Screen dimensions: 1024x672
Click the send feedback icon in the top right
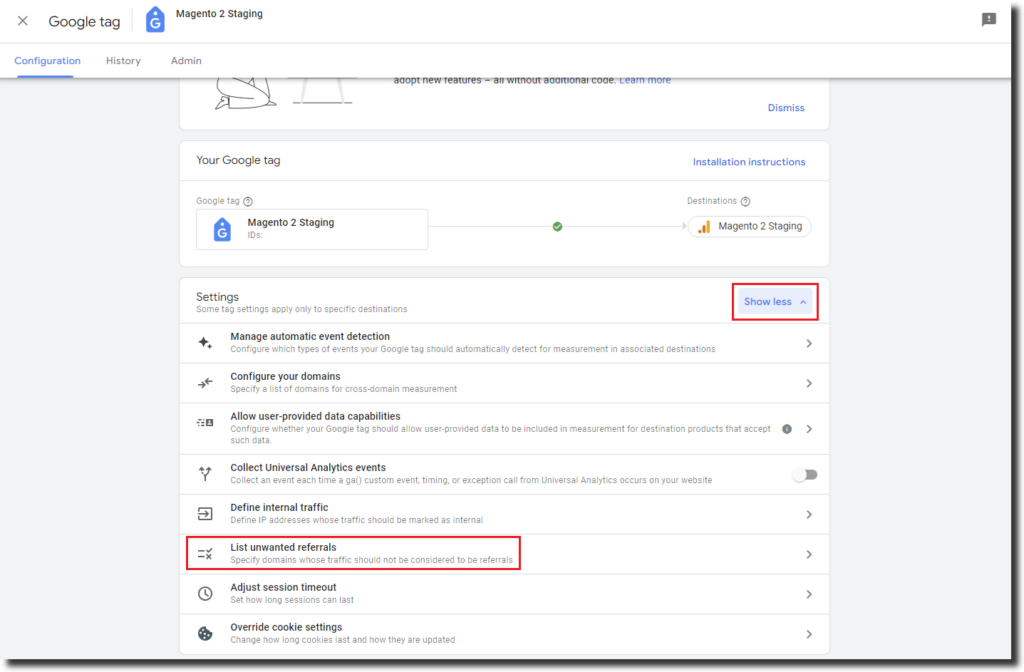tap(989, 20)
